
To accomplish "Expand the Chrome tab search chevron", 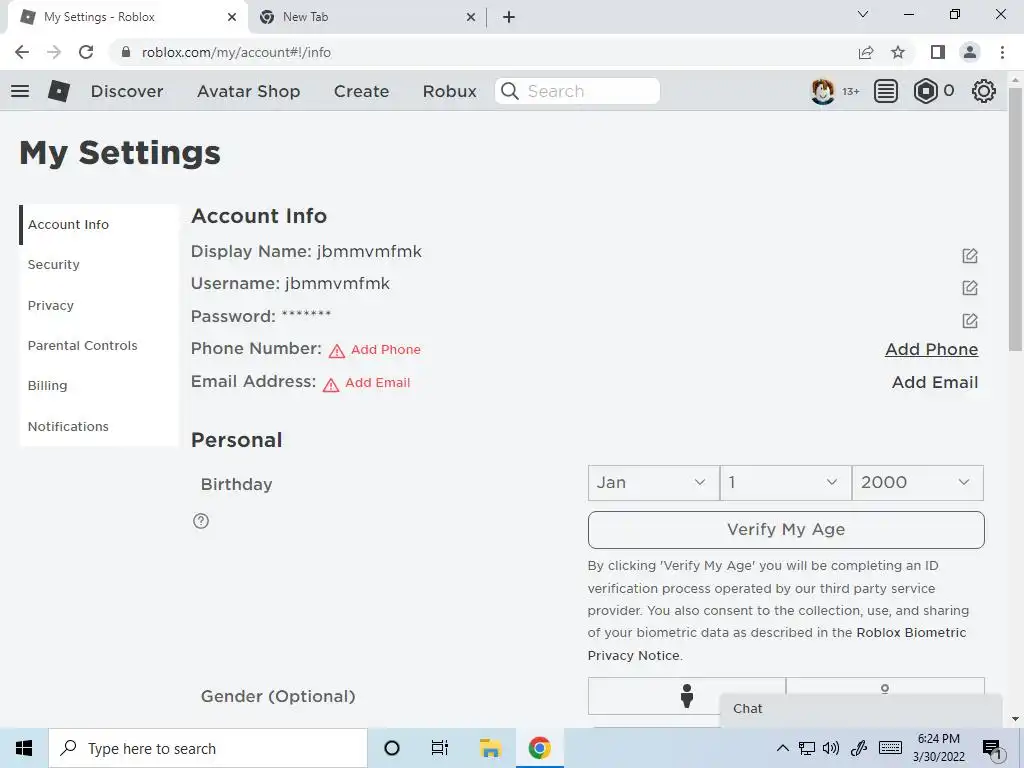I will (863, 14).
